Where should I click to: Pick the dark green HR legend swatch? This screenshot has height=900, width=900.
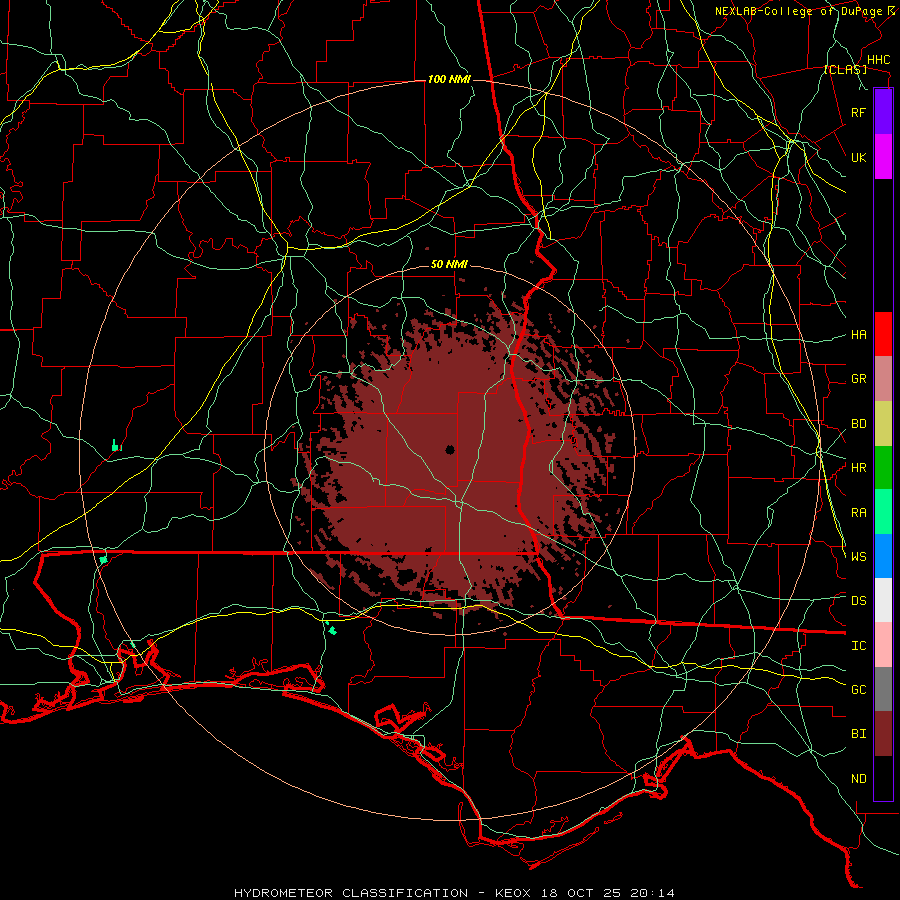(883, 468)
